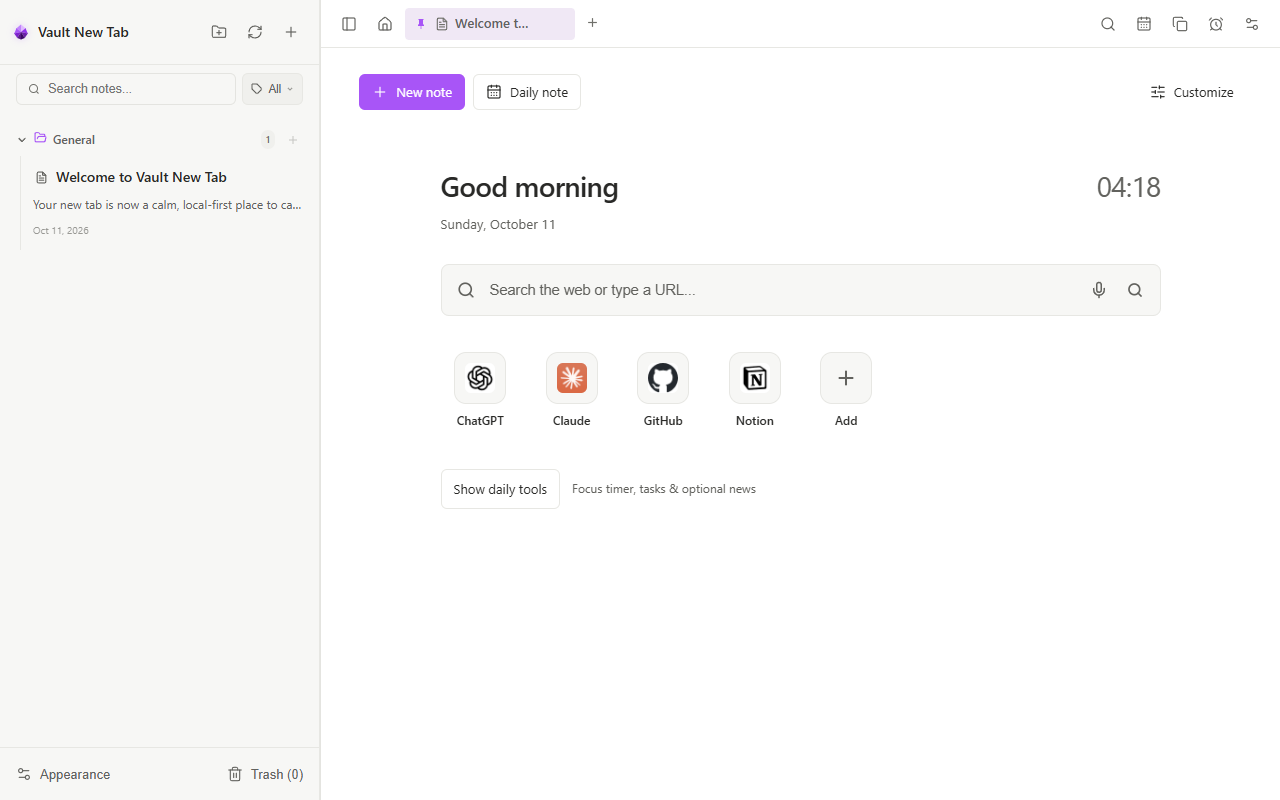Click the Good morning greeting
The image size is (1280, 800).
click(x=529, y=188)
